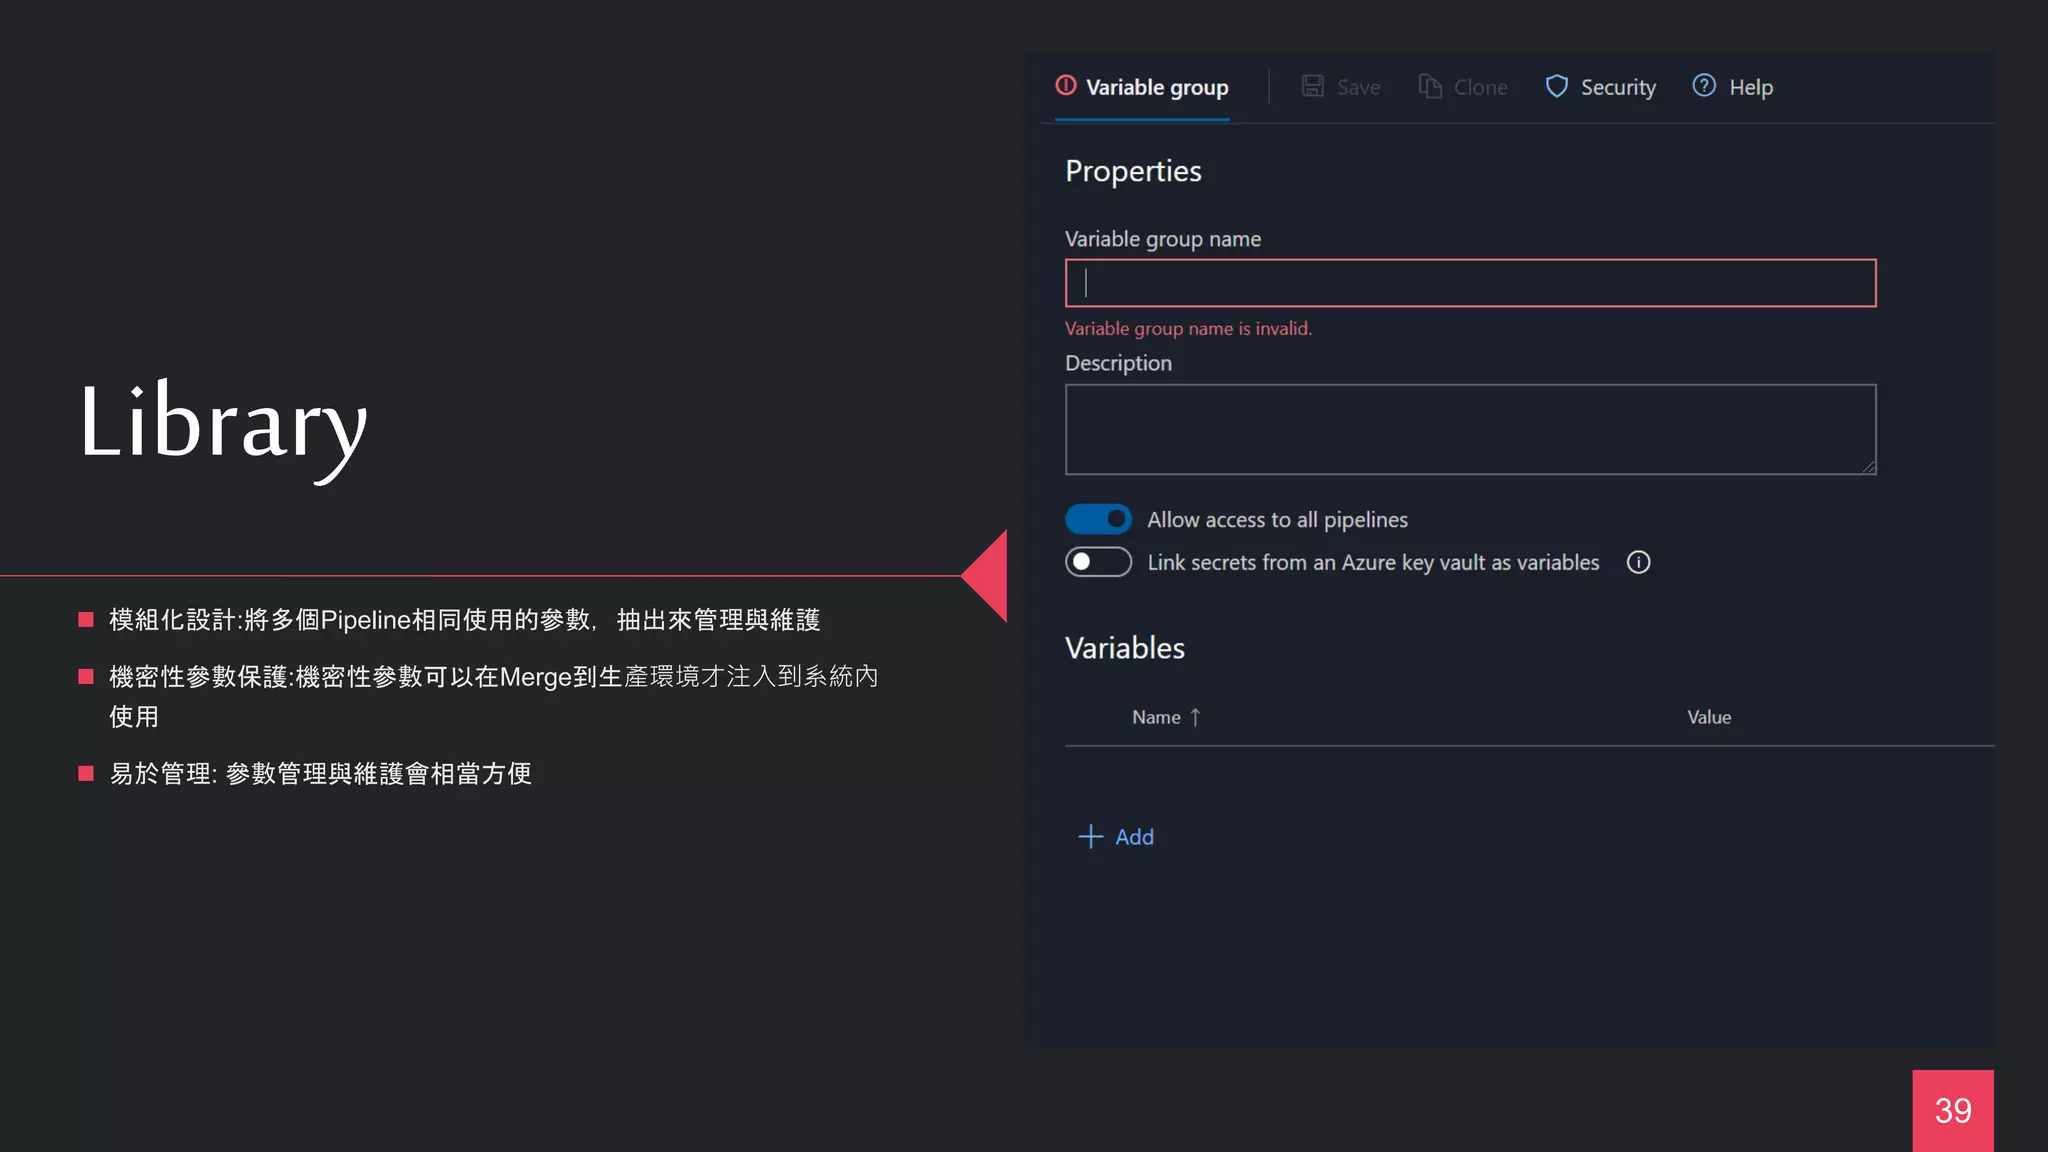Focus the Variable group name field

coord(1470,283)
